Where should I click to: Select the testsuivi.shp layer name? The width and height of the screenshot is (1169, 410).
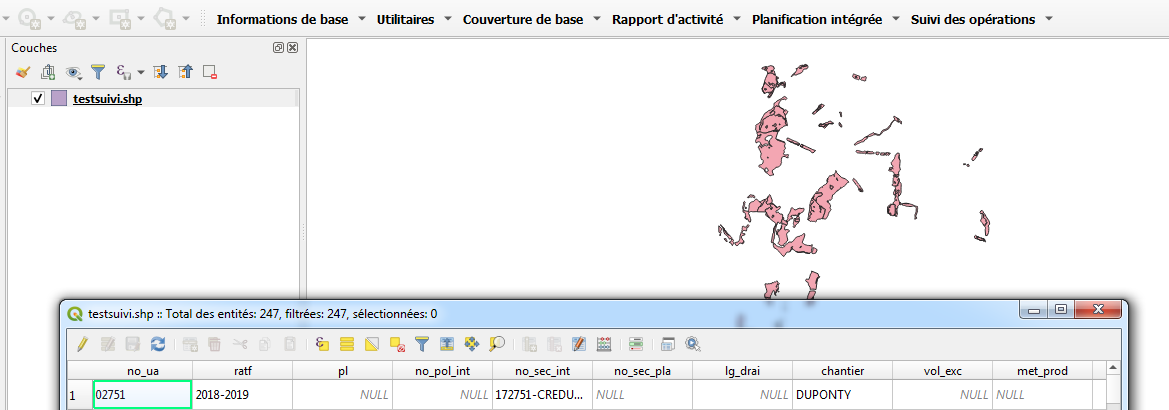[x=107, y=99]
